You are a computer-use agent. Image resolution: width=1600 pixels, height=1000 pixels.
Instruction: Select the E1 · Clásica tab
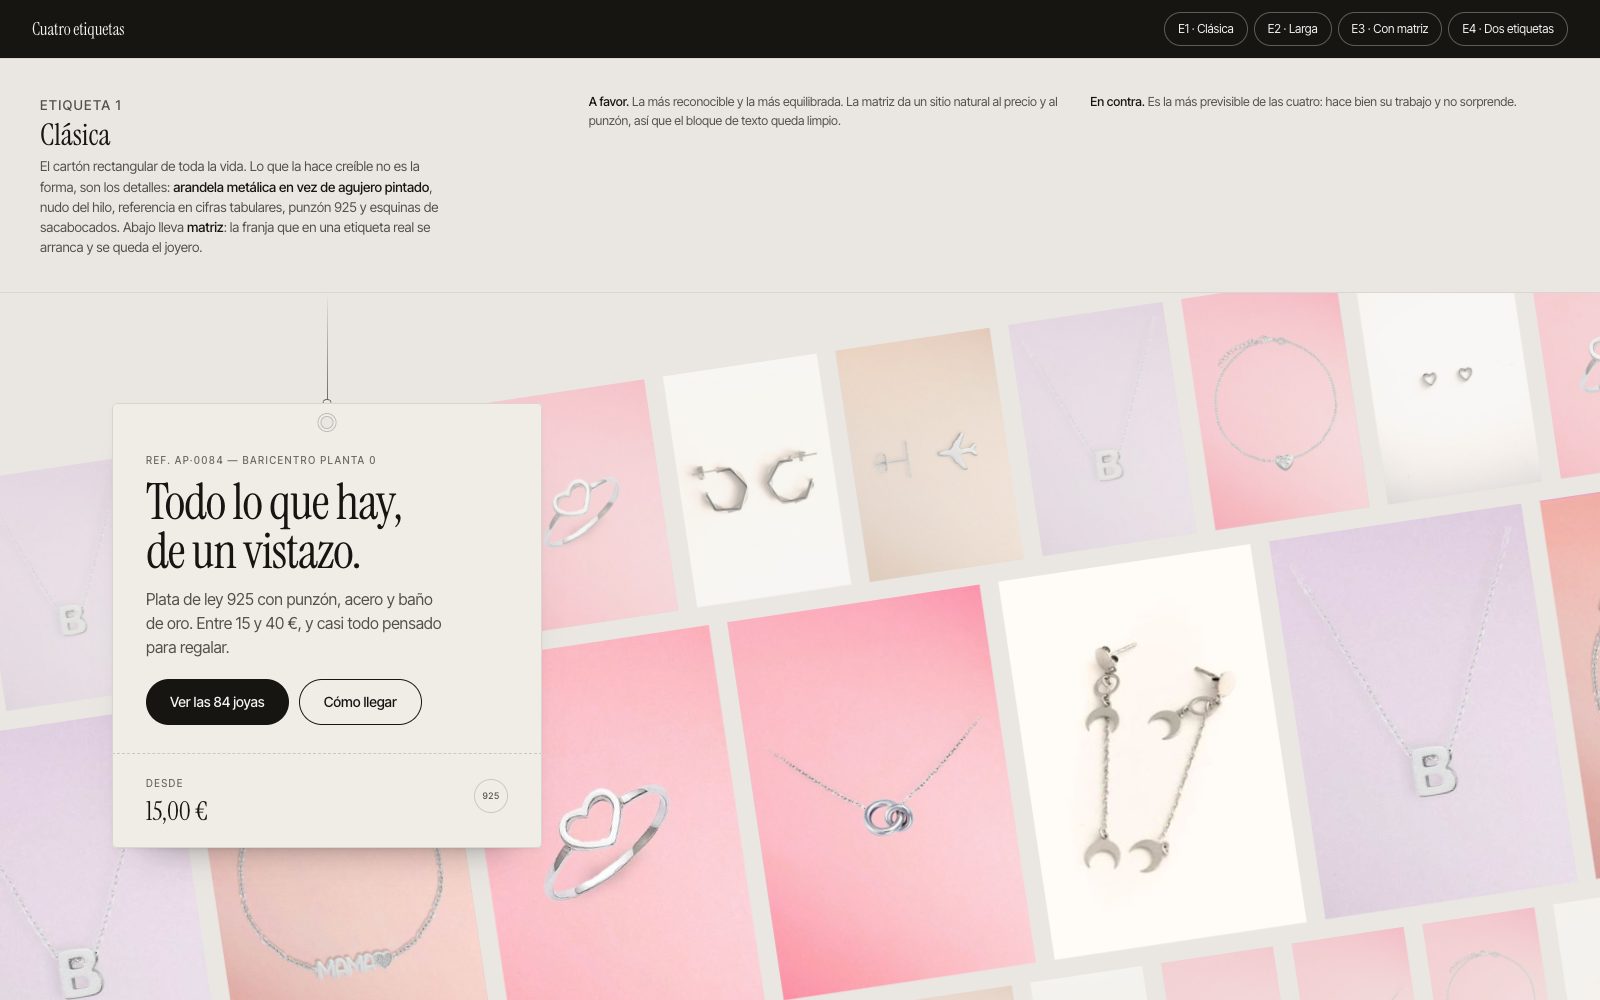point(1205,29)
